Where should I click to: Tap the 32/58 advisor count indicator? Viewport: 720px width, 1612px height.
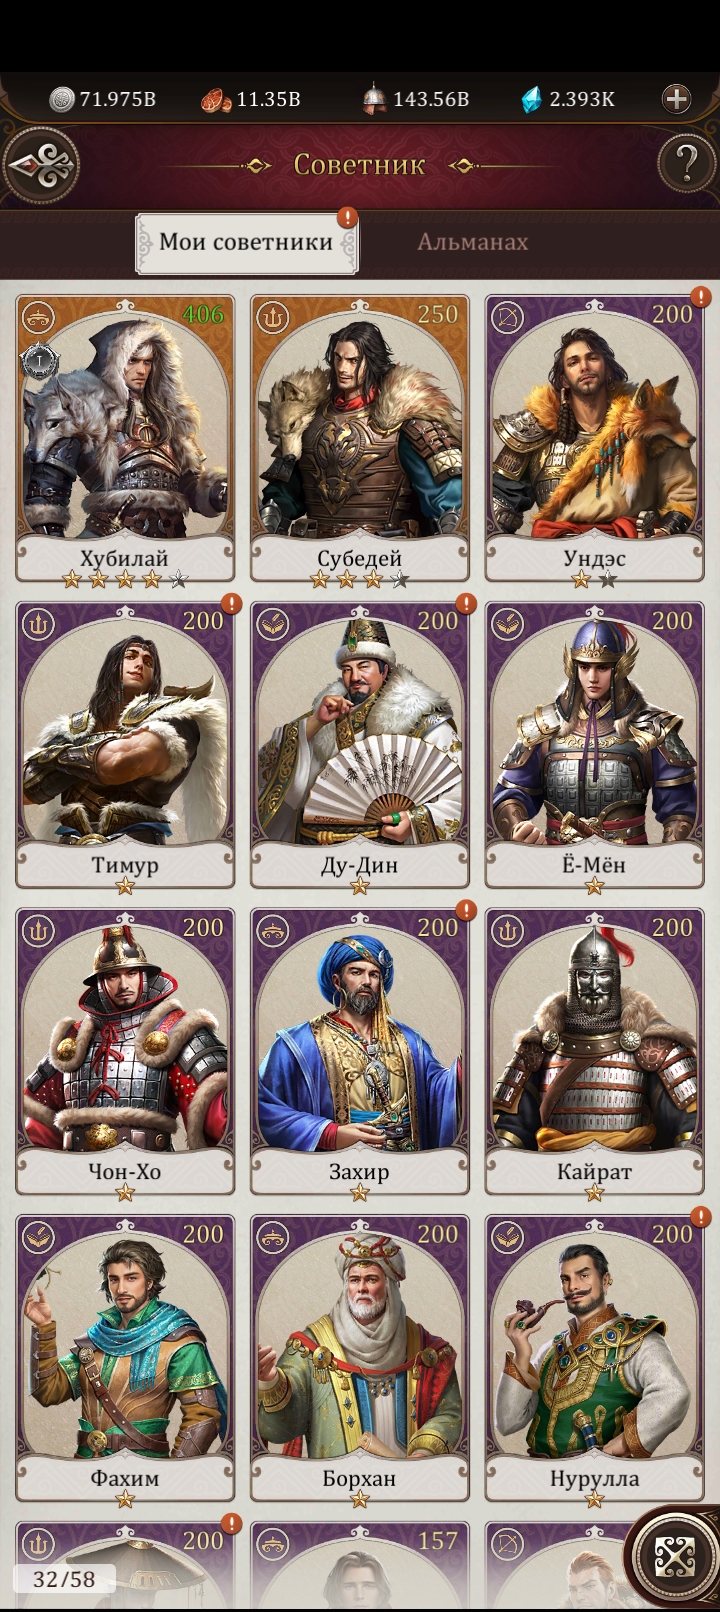point(64,1579)
